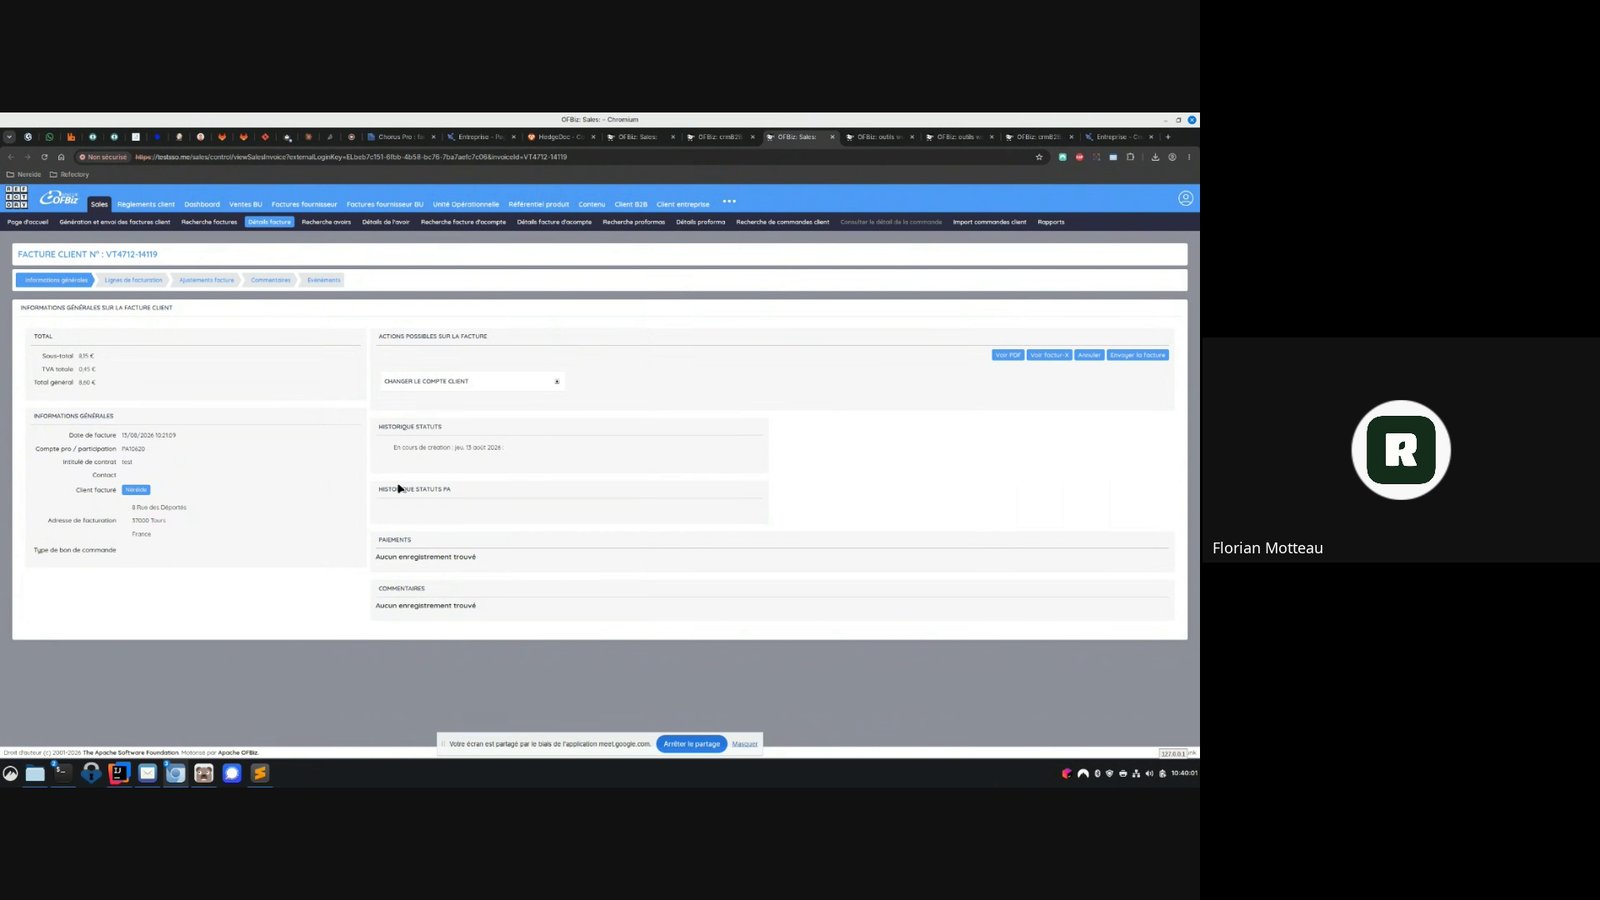
Task: Open the 'Factures fournisseur' menu item
Action: click(304, 204)
